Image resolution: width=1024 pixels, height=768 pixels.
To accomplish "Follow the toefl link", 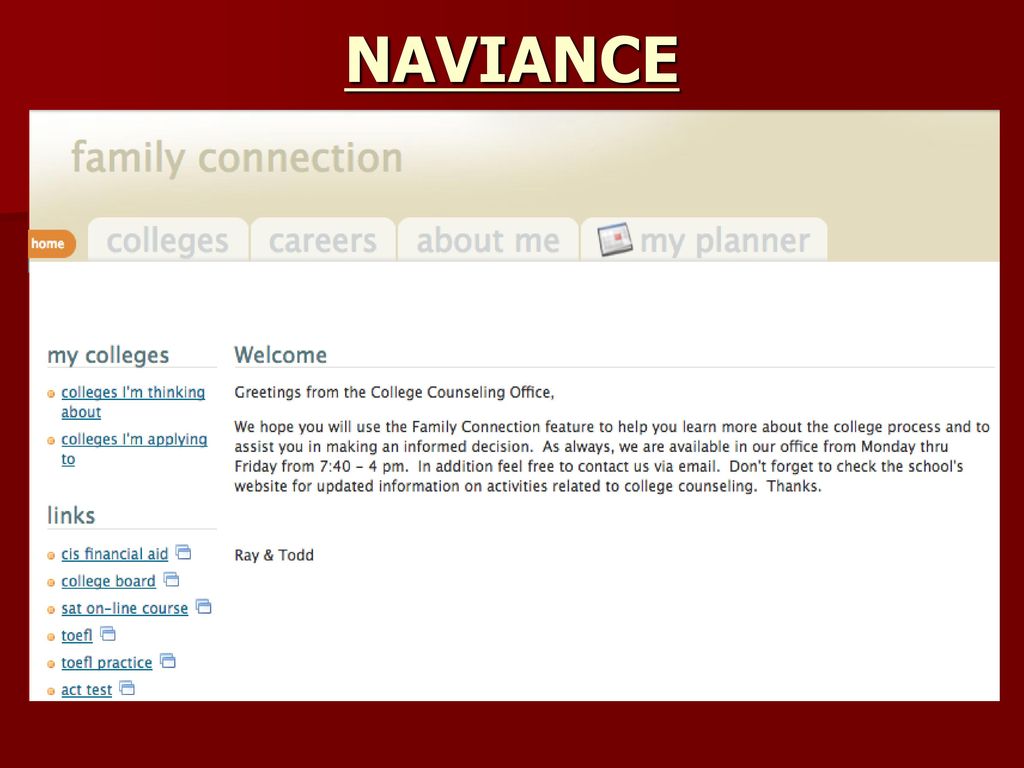I will click(x=77, y=635).
